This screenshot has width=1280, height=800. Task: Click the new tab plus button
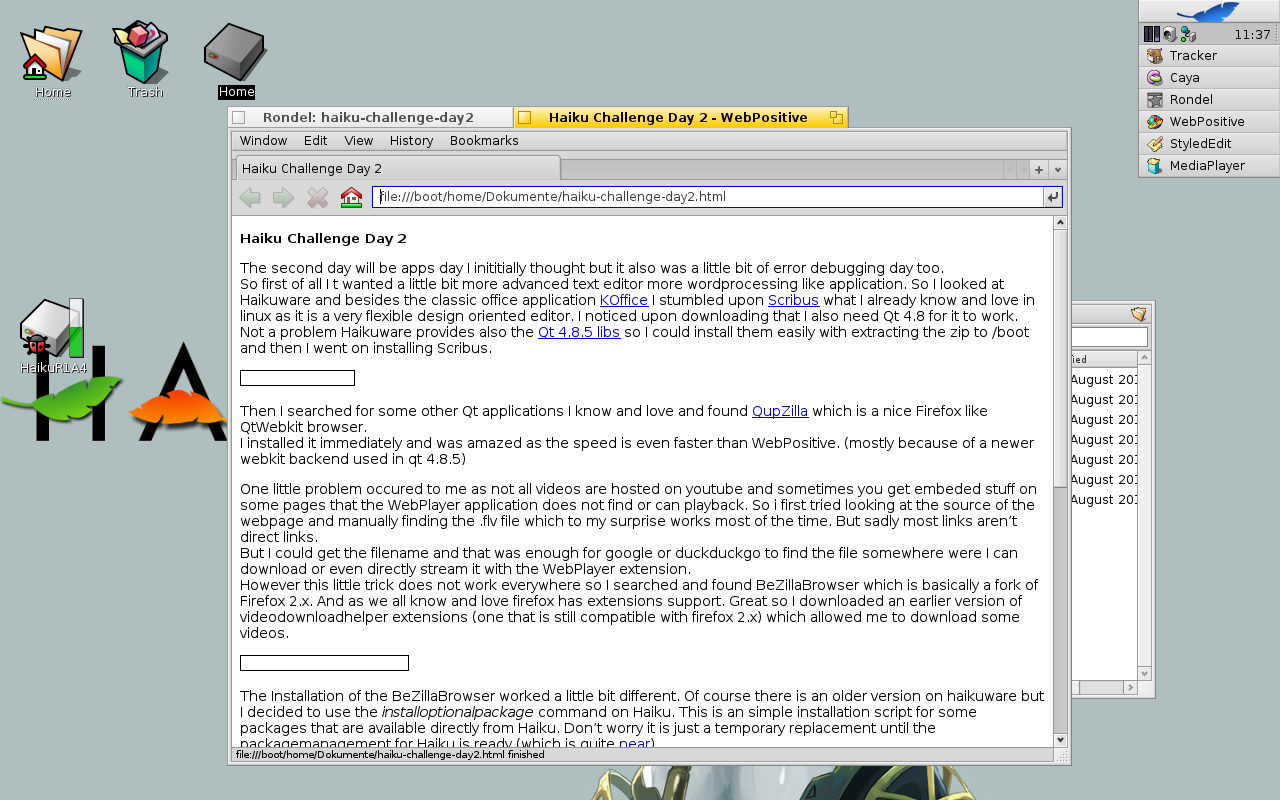(1039, 170)
